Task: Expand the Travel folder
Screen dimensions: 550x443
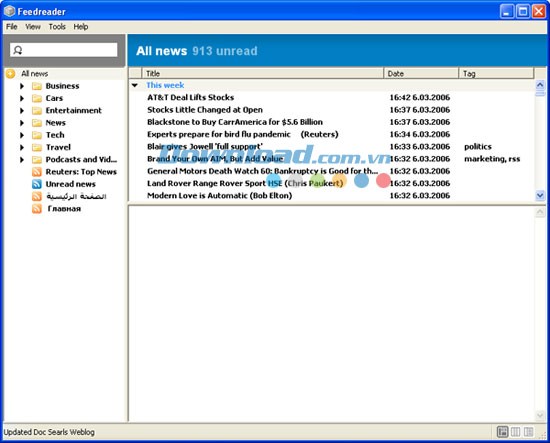Action: click(22, 147)
